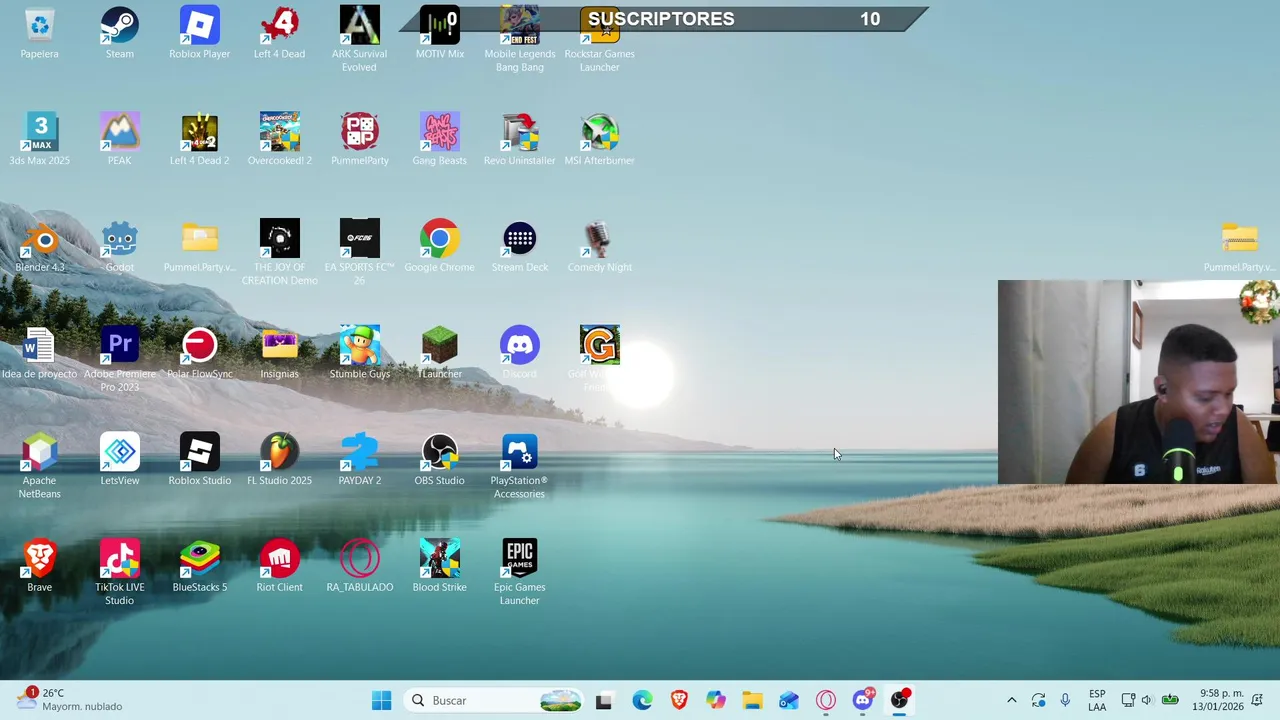This screenshot has height=720, width=1280.
Task: Open the Papelera recycle bin icon
Action: (39, 33)
